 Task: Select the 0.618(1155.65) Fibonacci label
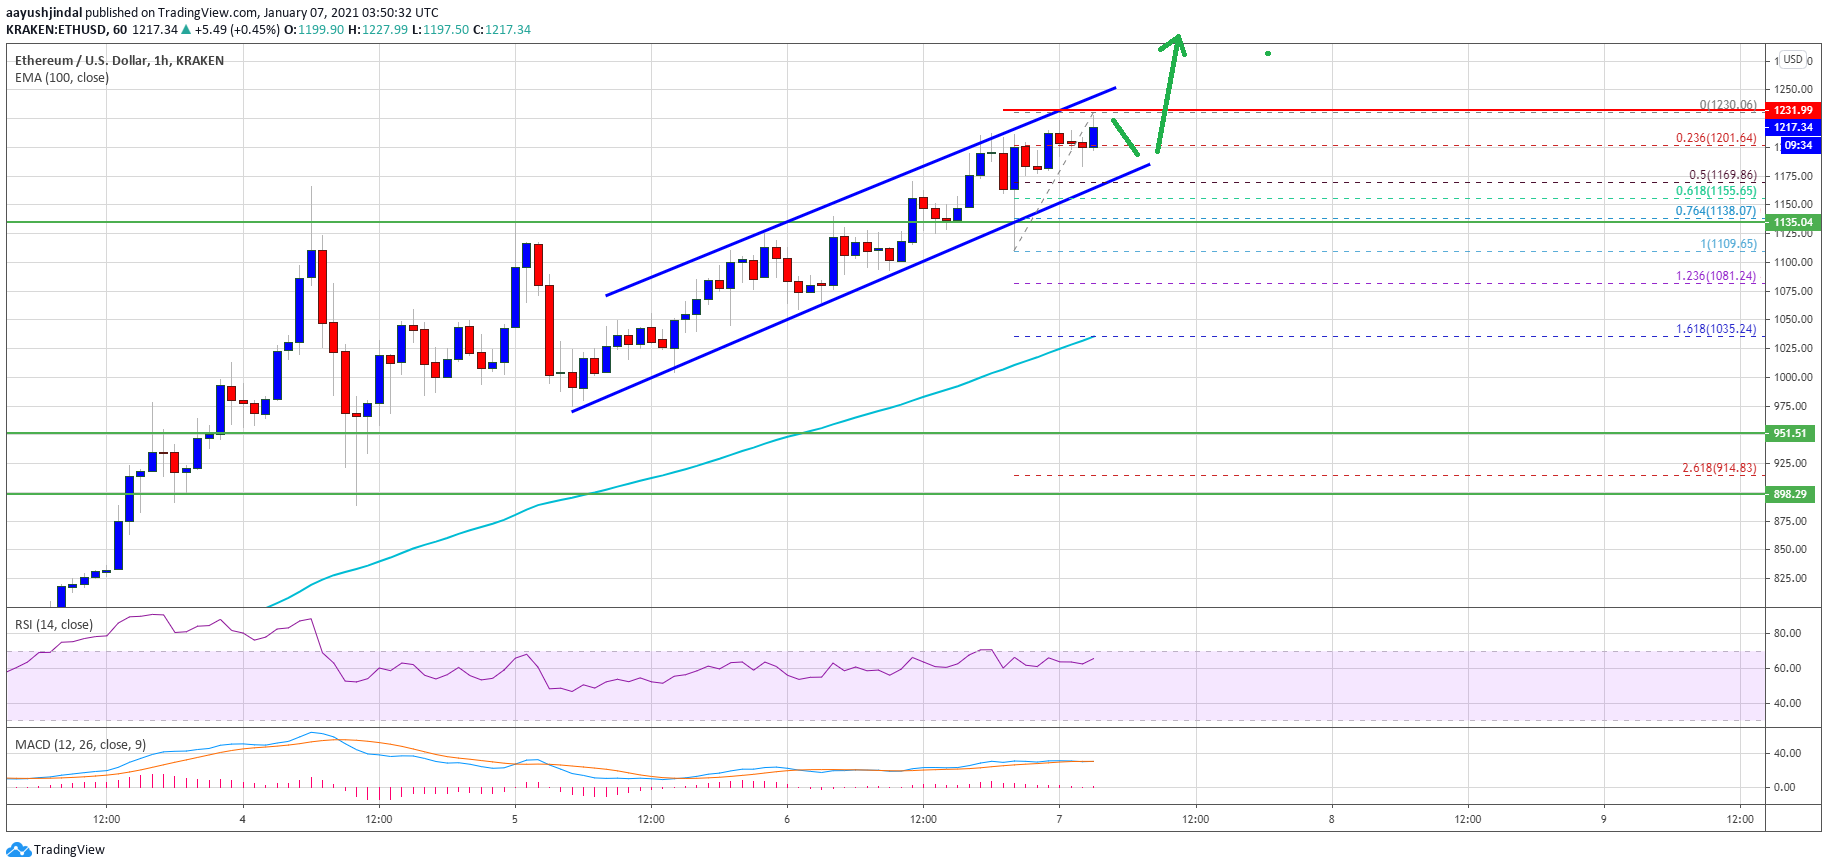pyautogui.click(x=1716, y=191)
